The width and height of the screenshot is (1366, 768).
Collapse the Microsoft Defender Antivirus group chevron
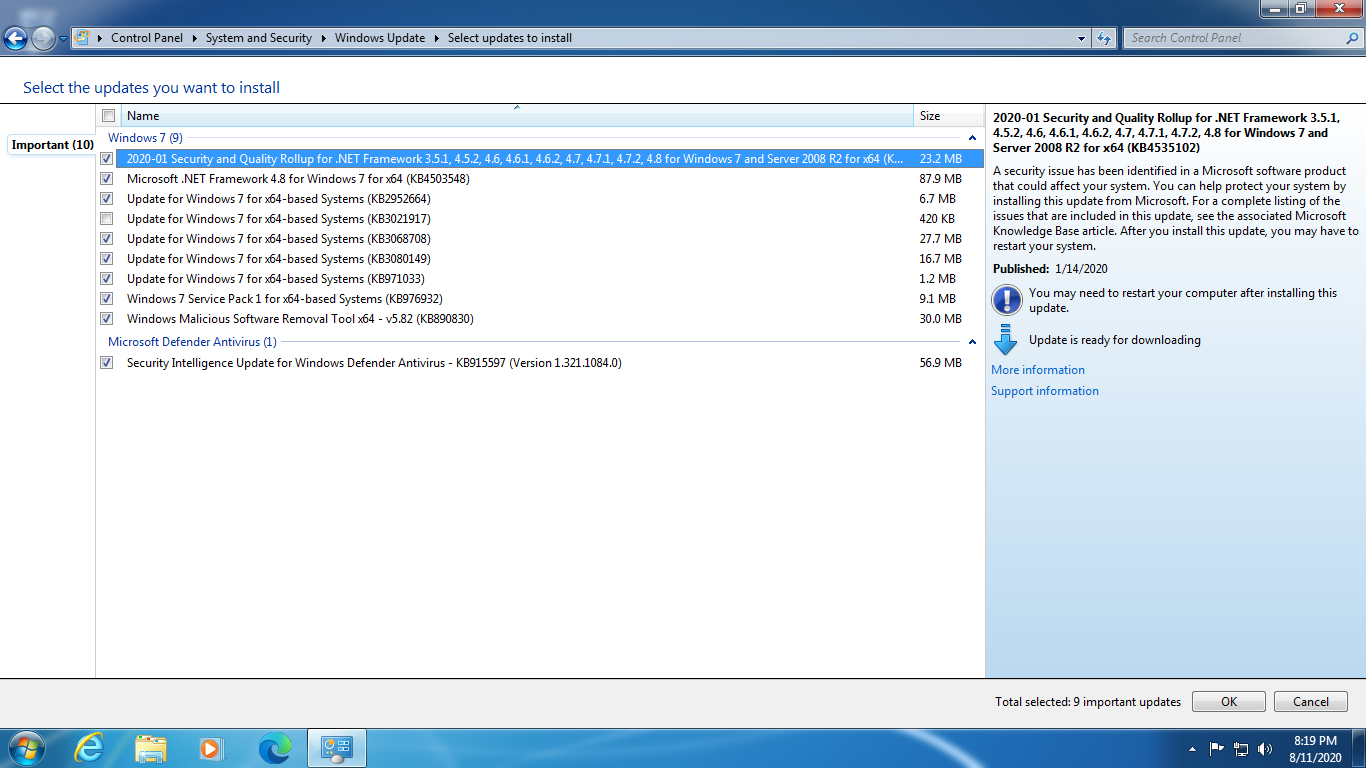pos(972,342)
